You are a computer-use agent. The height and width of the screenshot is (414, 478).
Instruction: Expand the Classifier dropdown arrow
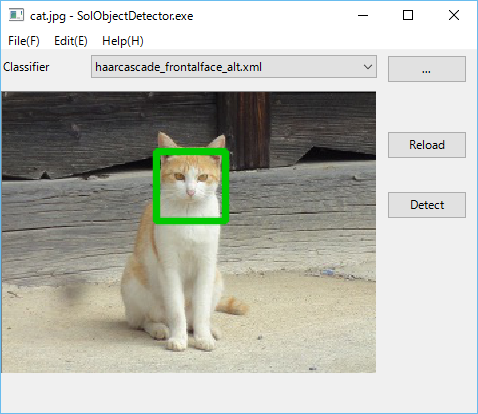(368, 67)
